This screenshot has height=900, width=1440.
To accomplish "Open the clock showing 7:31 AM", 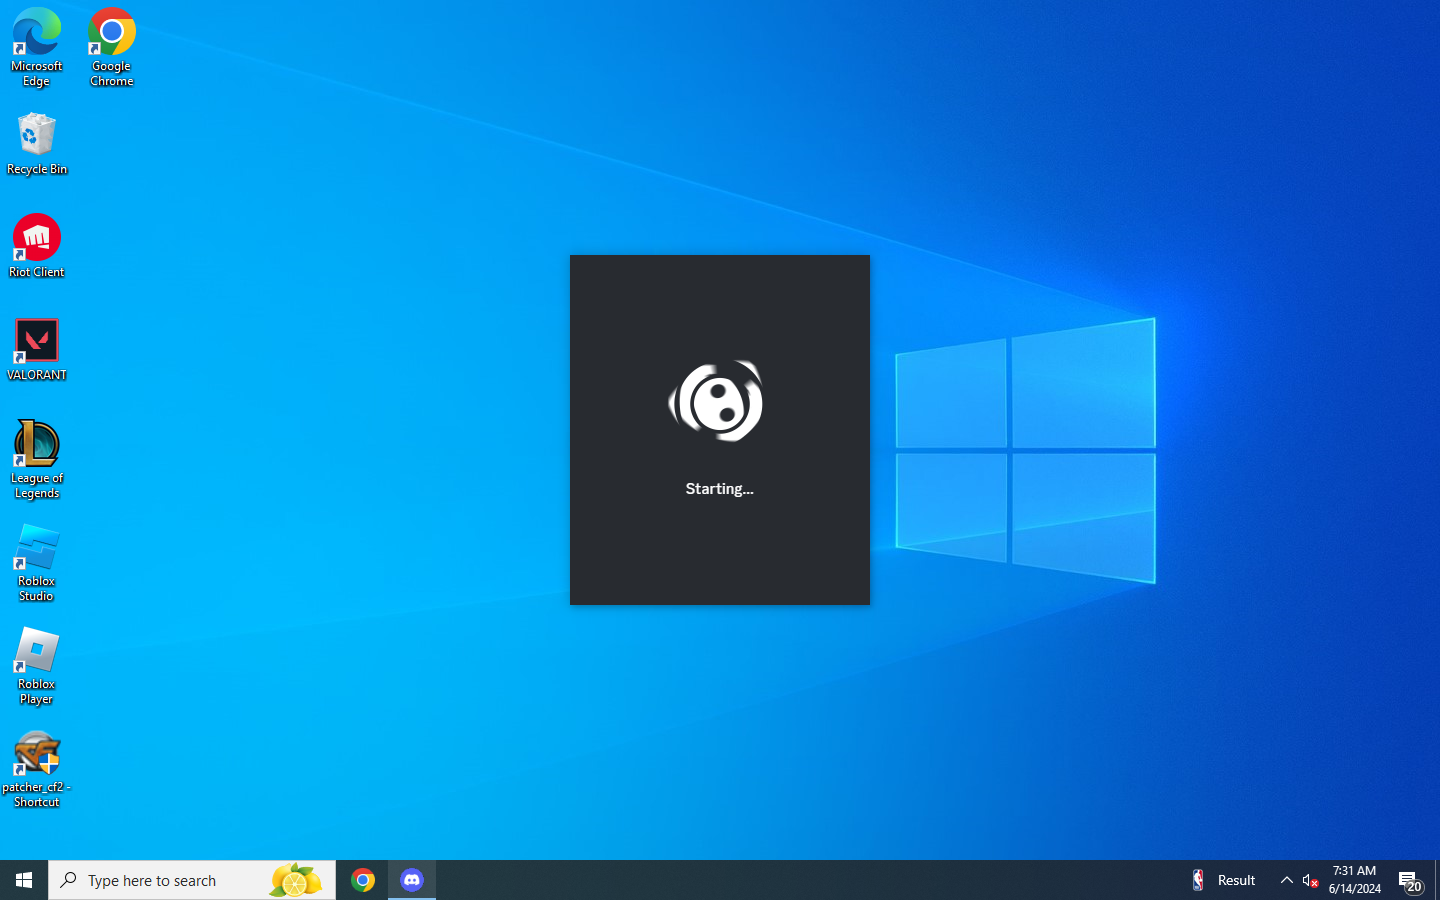I will pos(1355,880).
